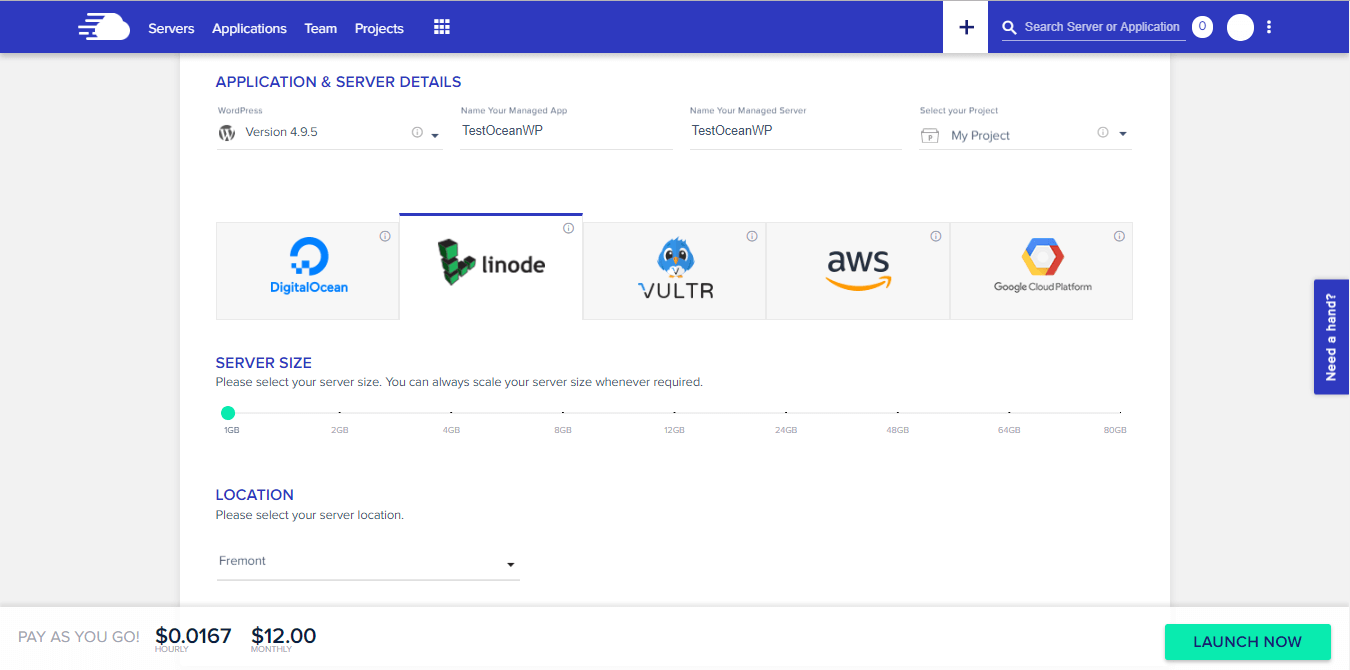Click the search magnifier icon
Image resolution: width=1350 pixels, height=670 pixels.
click(1010, 28)
